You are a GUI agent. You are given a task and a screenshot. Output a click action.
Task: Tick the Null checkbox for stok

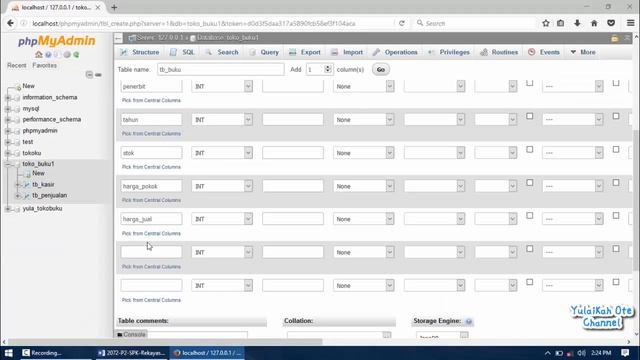point(529,149)
